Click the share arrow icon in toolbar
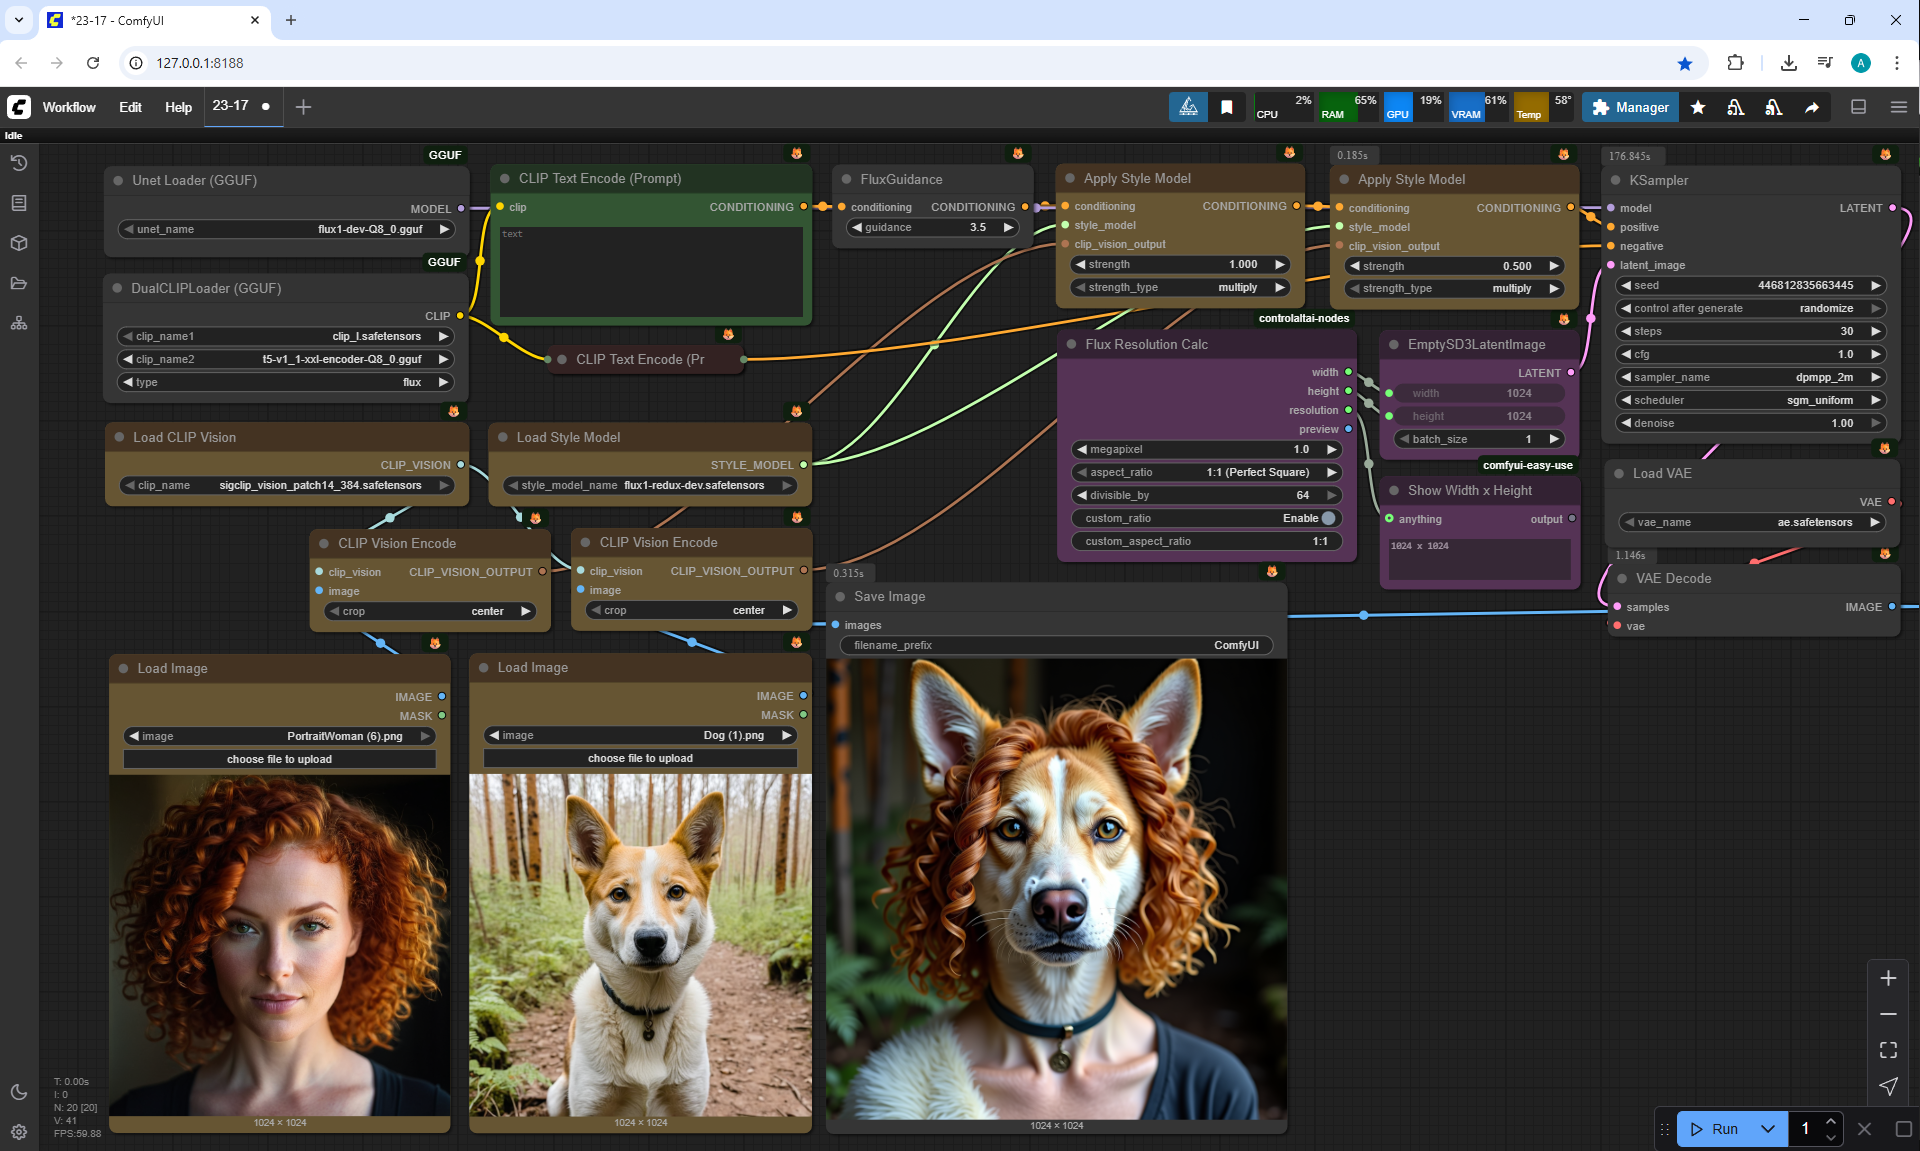Screen dimensions: 1920x1151 pos(1812,107)
